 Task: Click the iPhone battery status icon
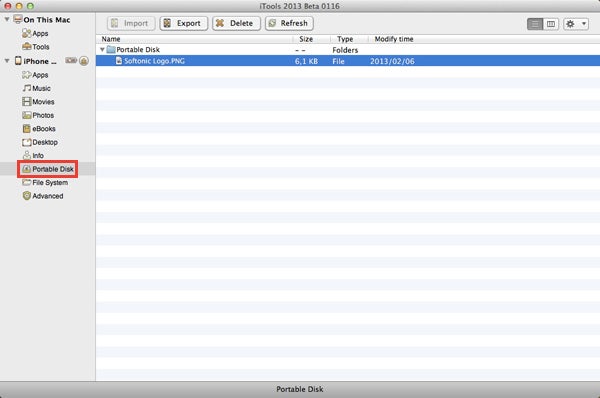pos(71,60)
